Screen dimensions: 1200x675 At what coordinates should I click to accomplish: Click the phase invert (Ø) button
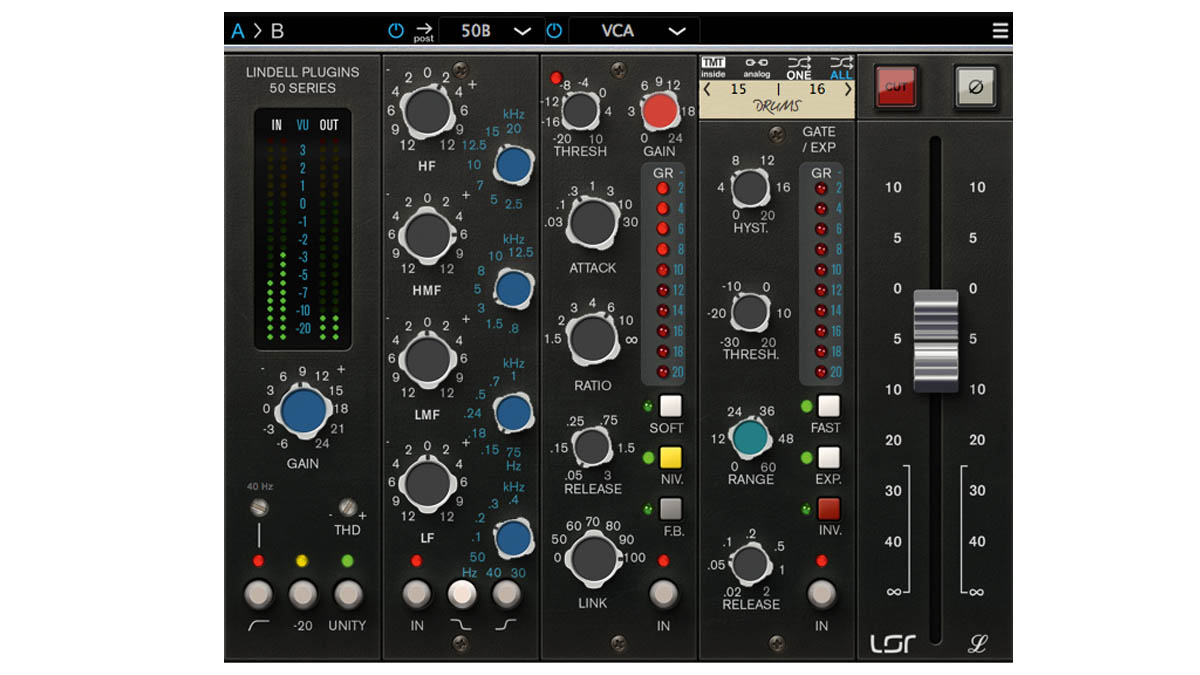coord(976,87)
